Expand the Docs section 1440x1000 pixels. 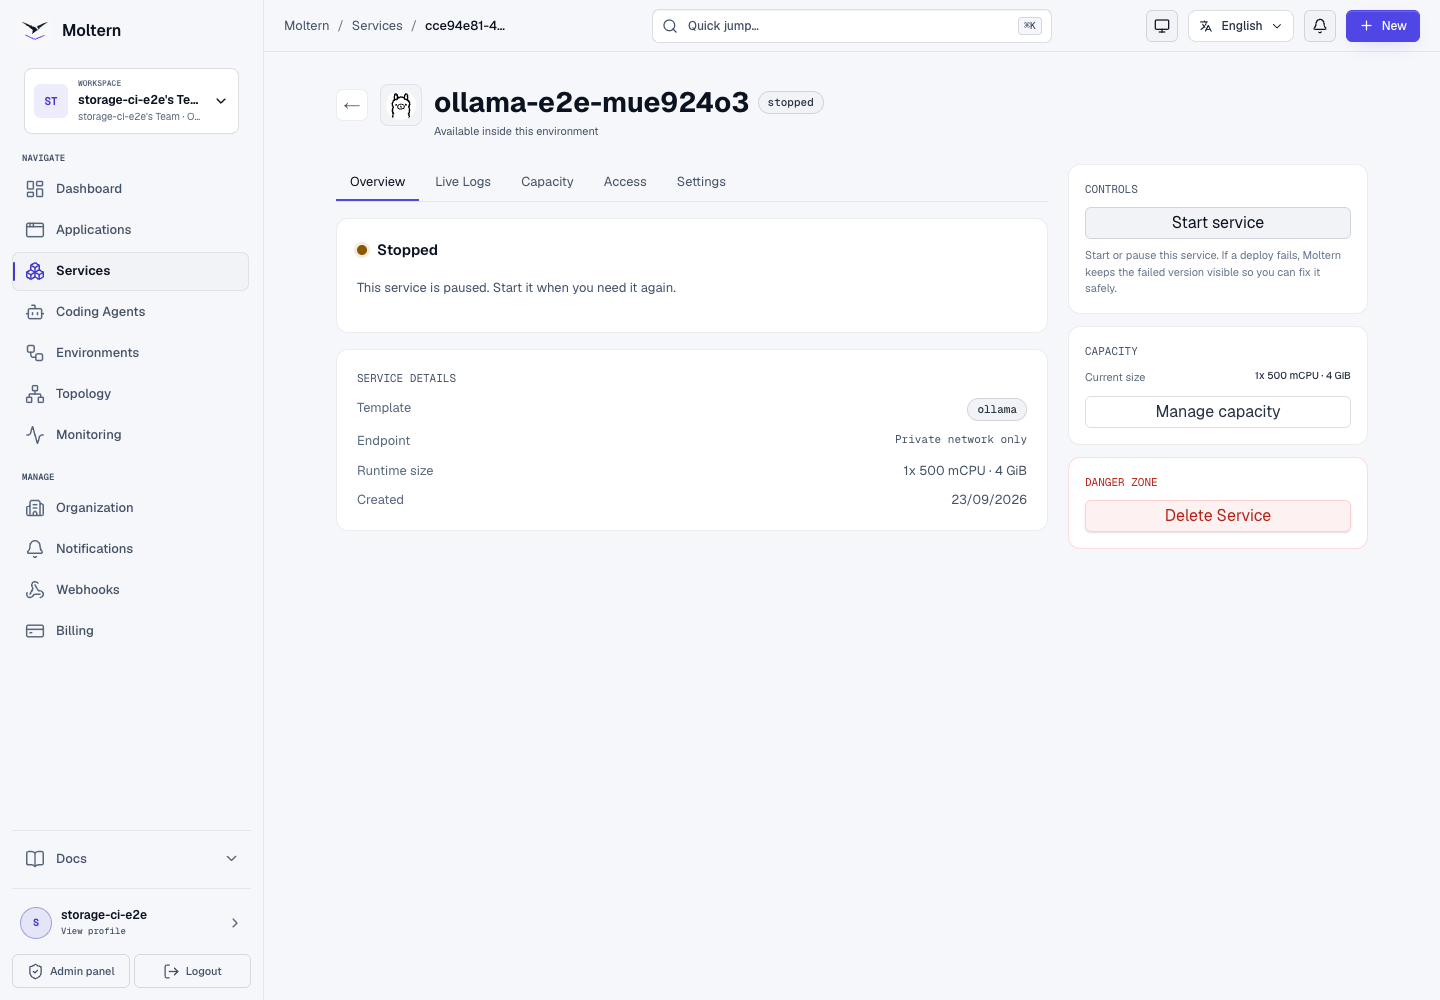pyautogui.click(x=131, y=859)
